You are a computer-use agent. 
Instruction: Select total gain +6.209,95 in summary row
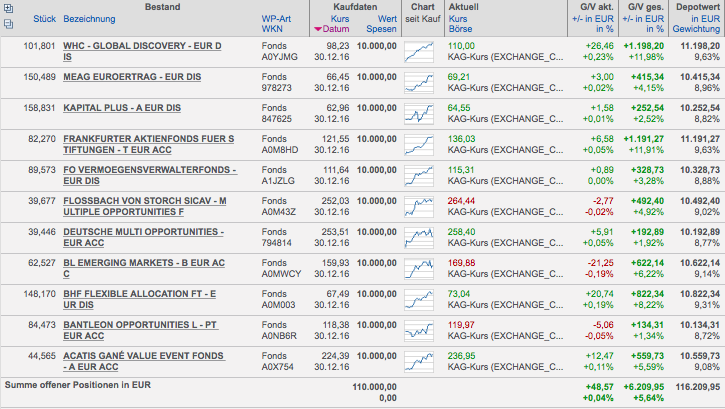(x=643, y=387)
